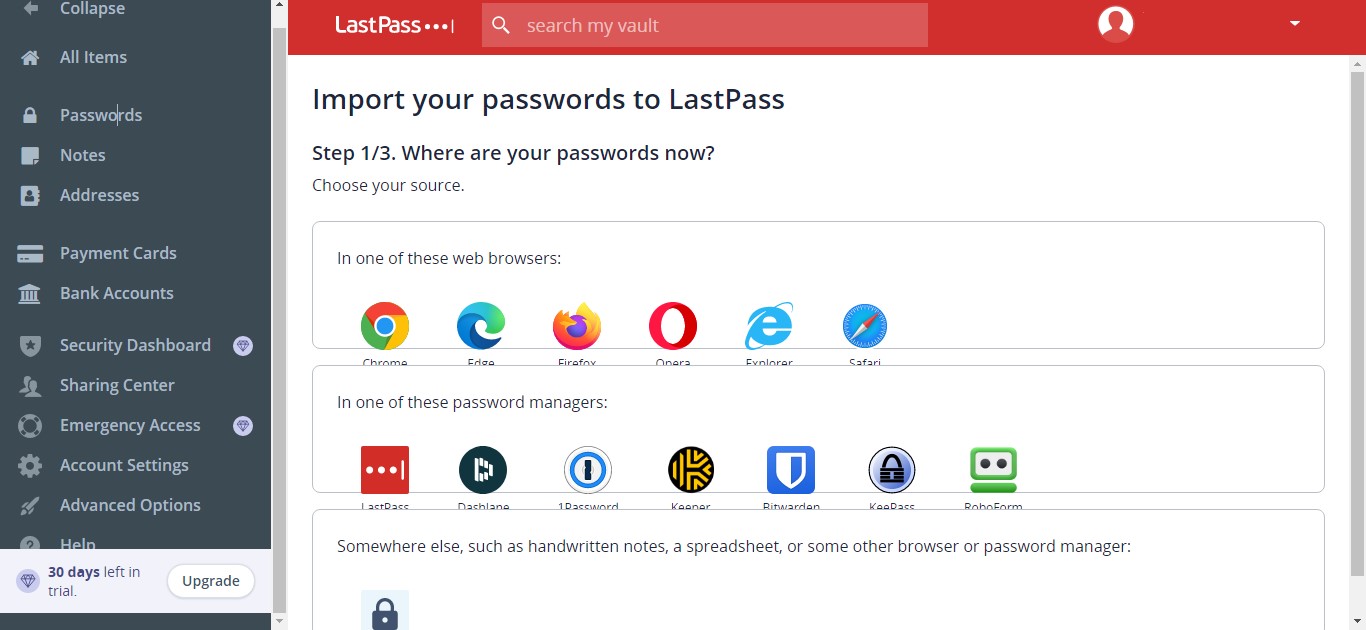Open the account dropdown arrow
This screenshot has width=1366, height=630.
1295,23
